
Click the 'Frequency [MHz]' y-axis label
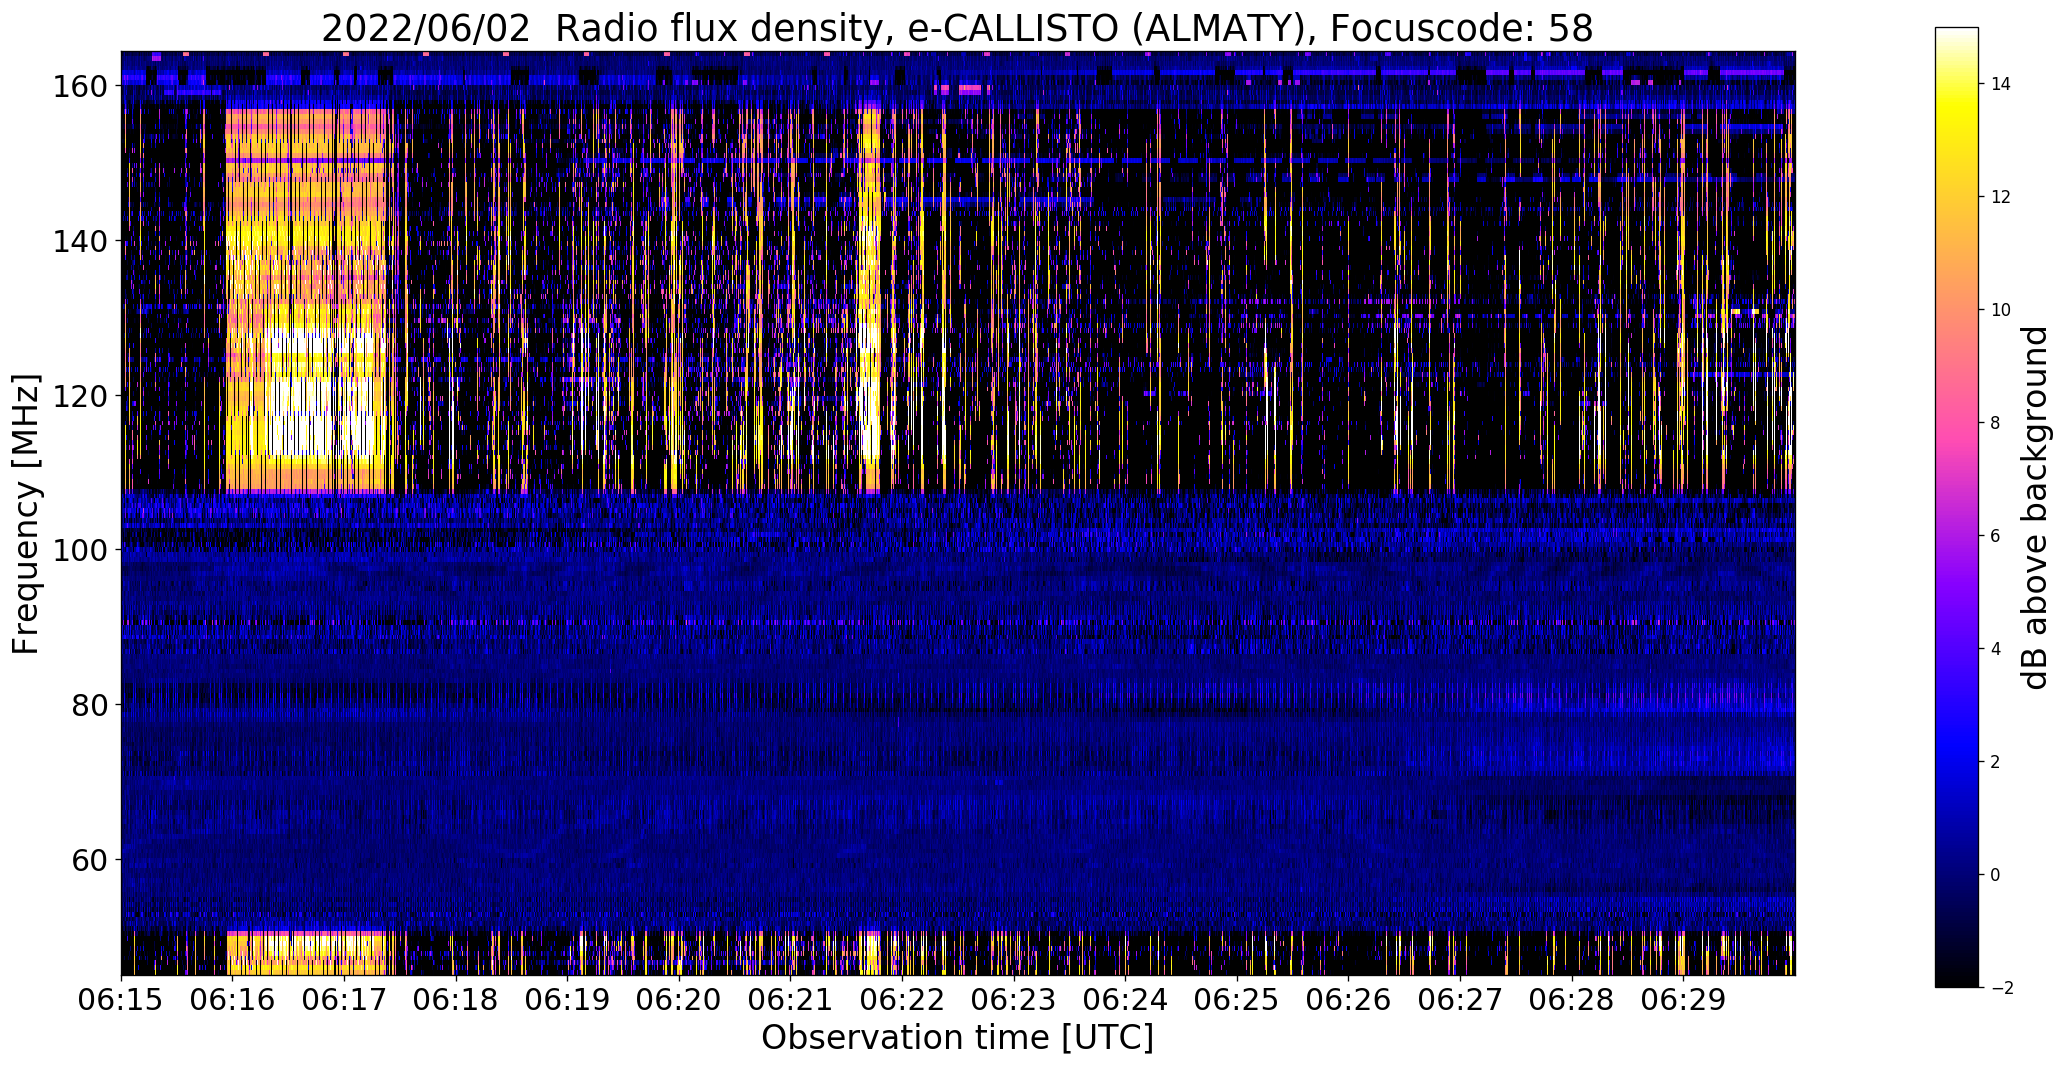coord(26,514)
